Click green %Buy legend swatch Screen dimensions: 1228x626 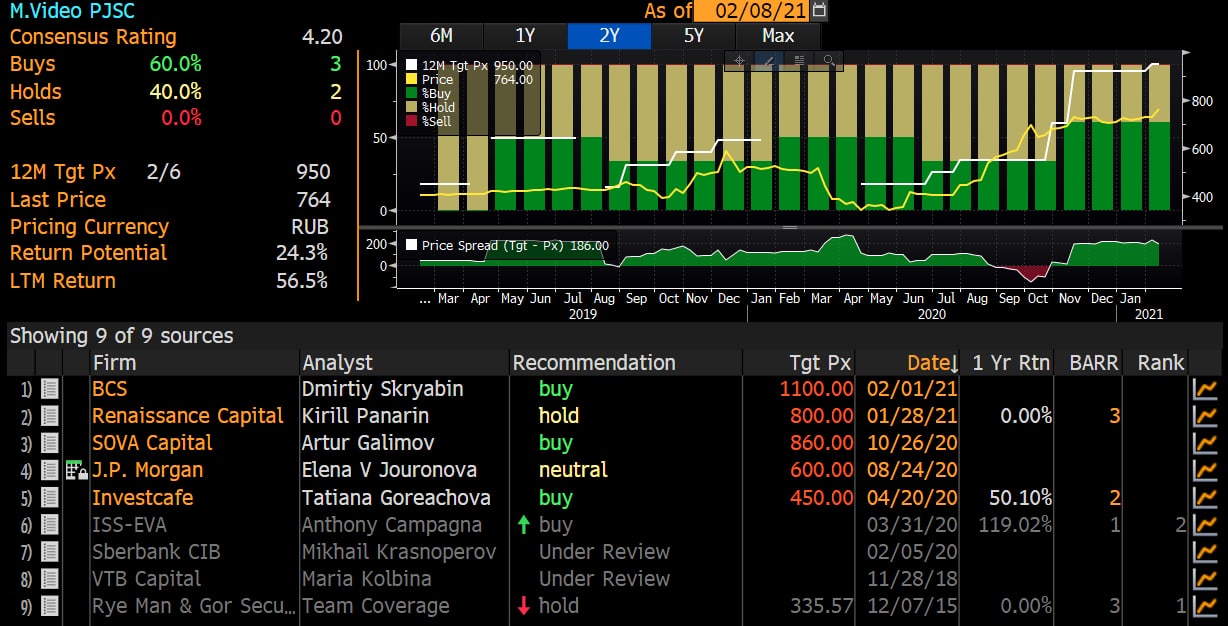click(411, 94)
